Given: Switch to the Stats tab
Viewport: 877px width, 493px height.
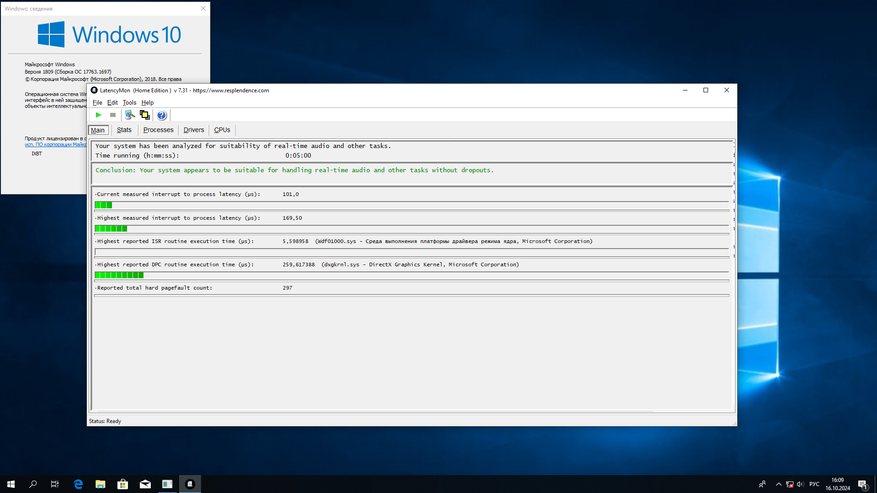Looking at the screenshot, I should [x=124, y=130].
